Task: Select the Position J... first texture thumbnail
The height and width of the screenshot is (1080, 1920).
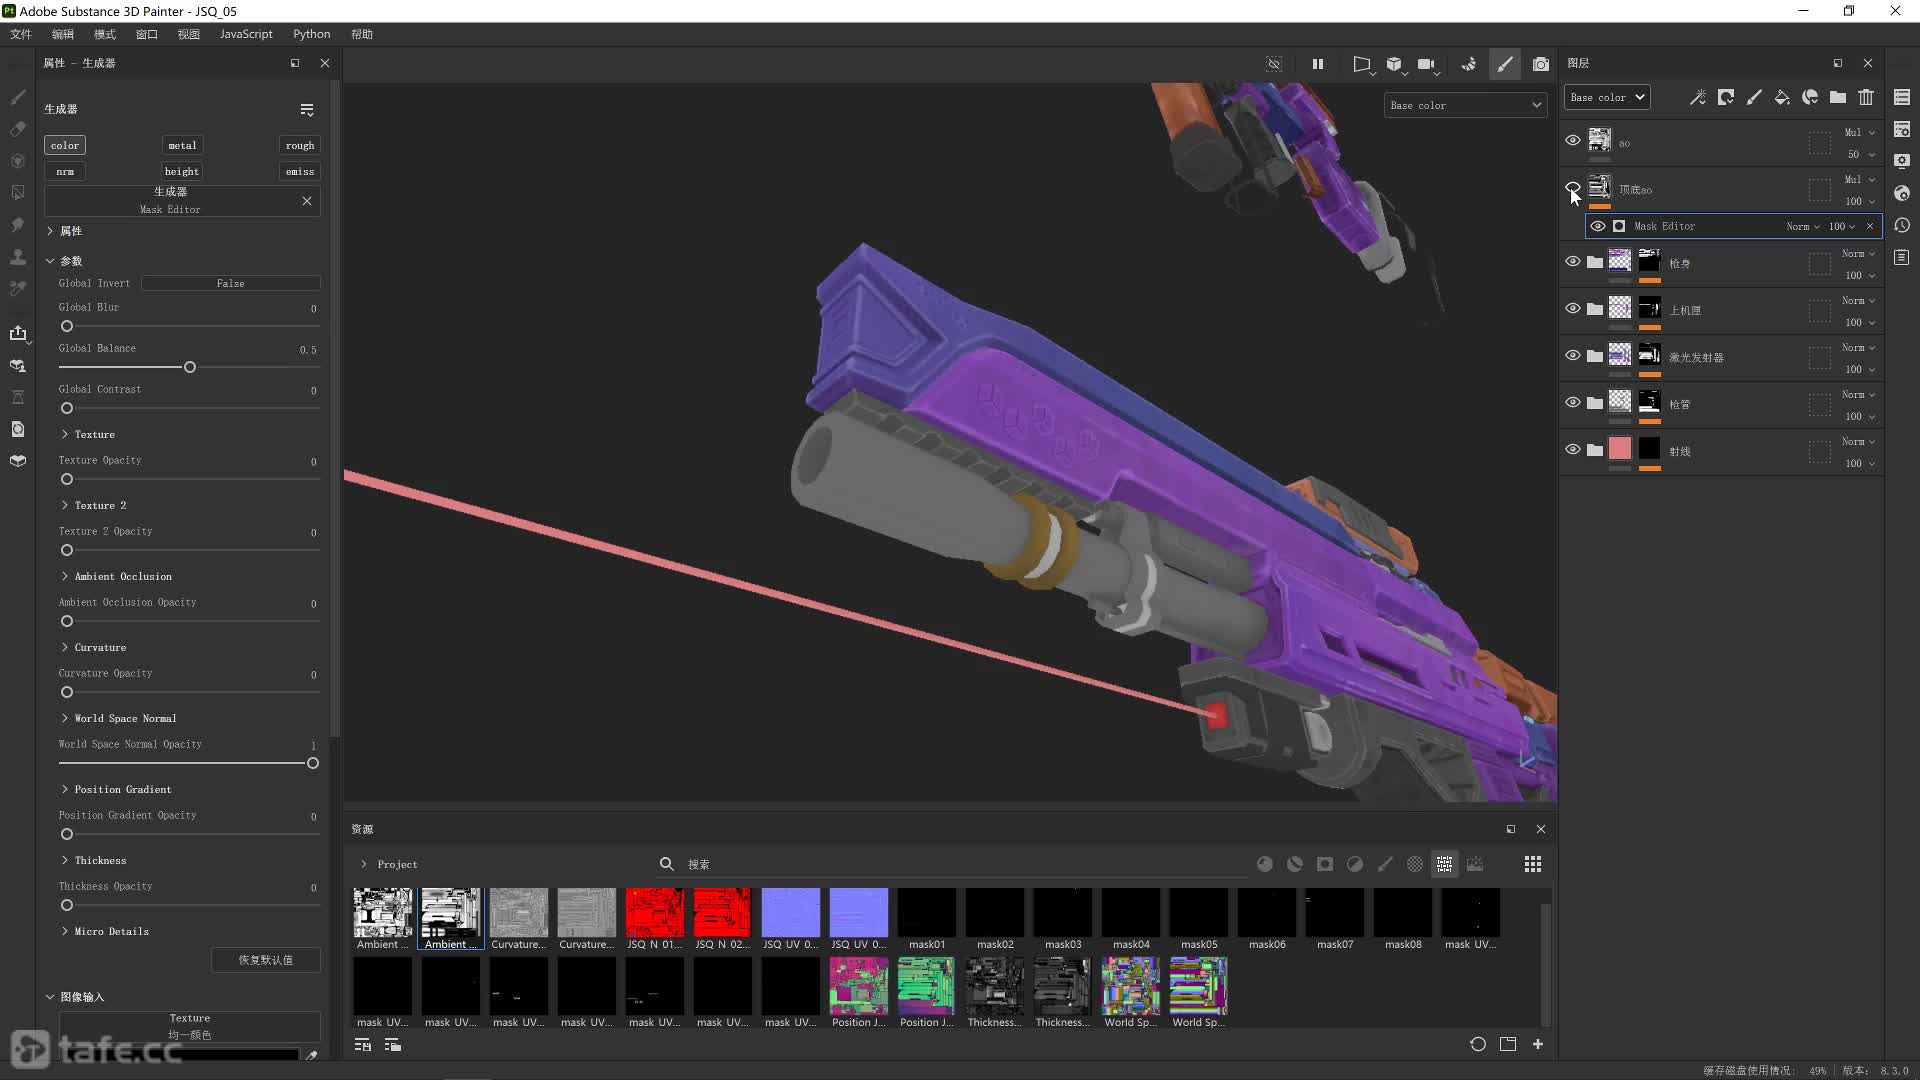Action: click(x=859, y=993)
